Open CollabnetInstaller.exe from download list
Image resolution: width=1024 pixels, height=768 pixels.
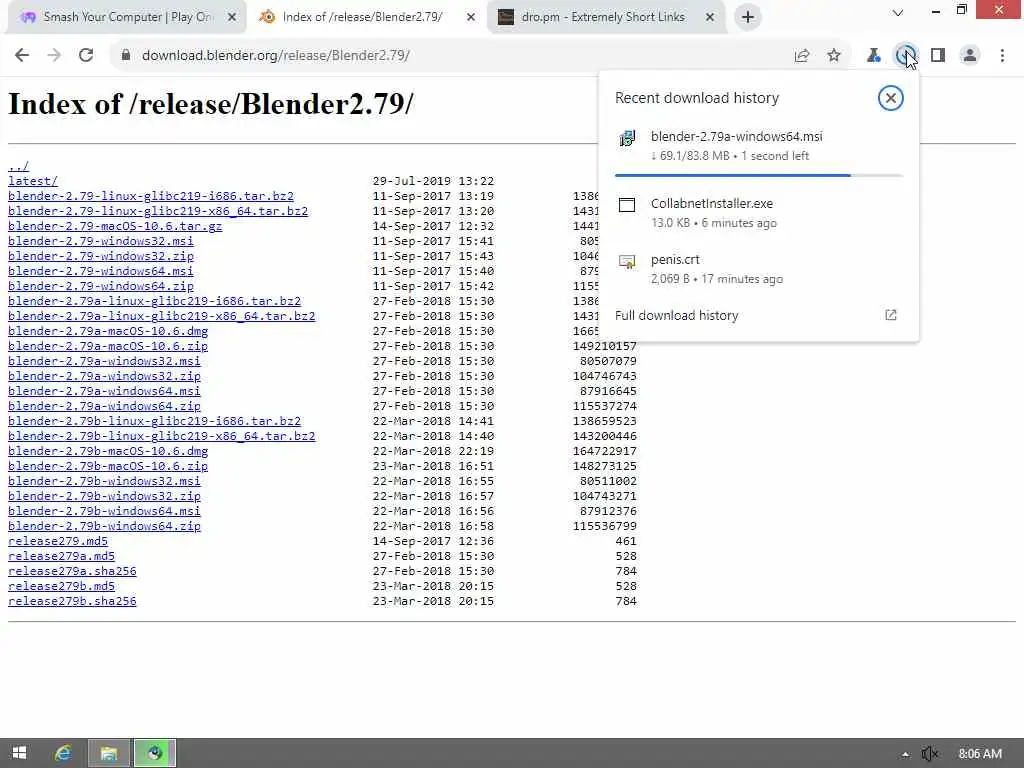pyautogui.click(x=758, y=213)
